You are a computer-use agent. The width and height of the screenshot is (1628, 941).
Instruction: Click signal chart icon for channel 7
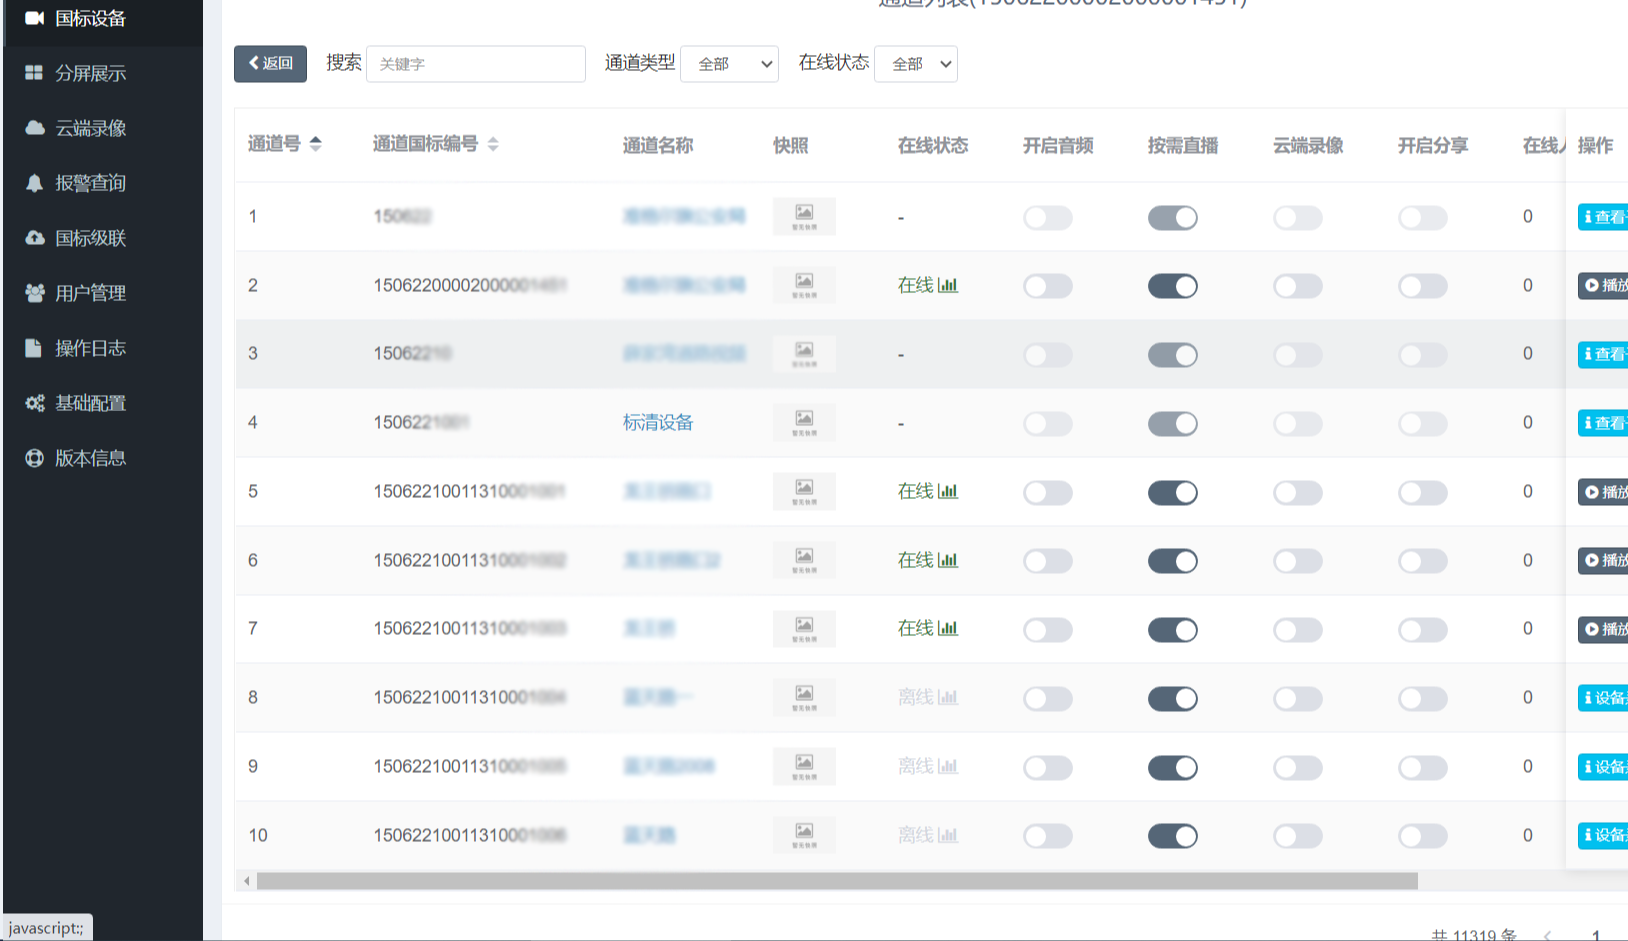(x=948, y=628)
